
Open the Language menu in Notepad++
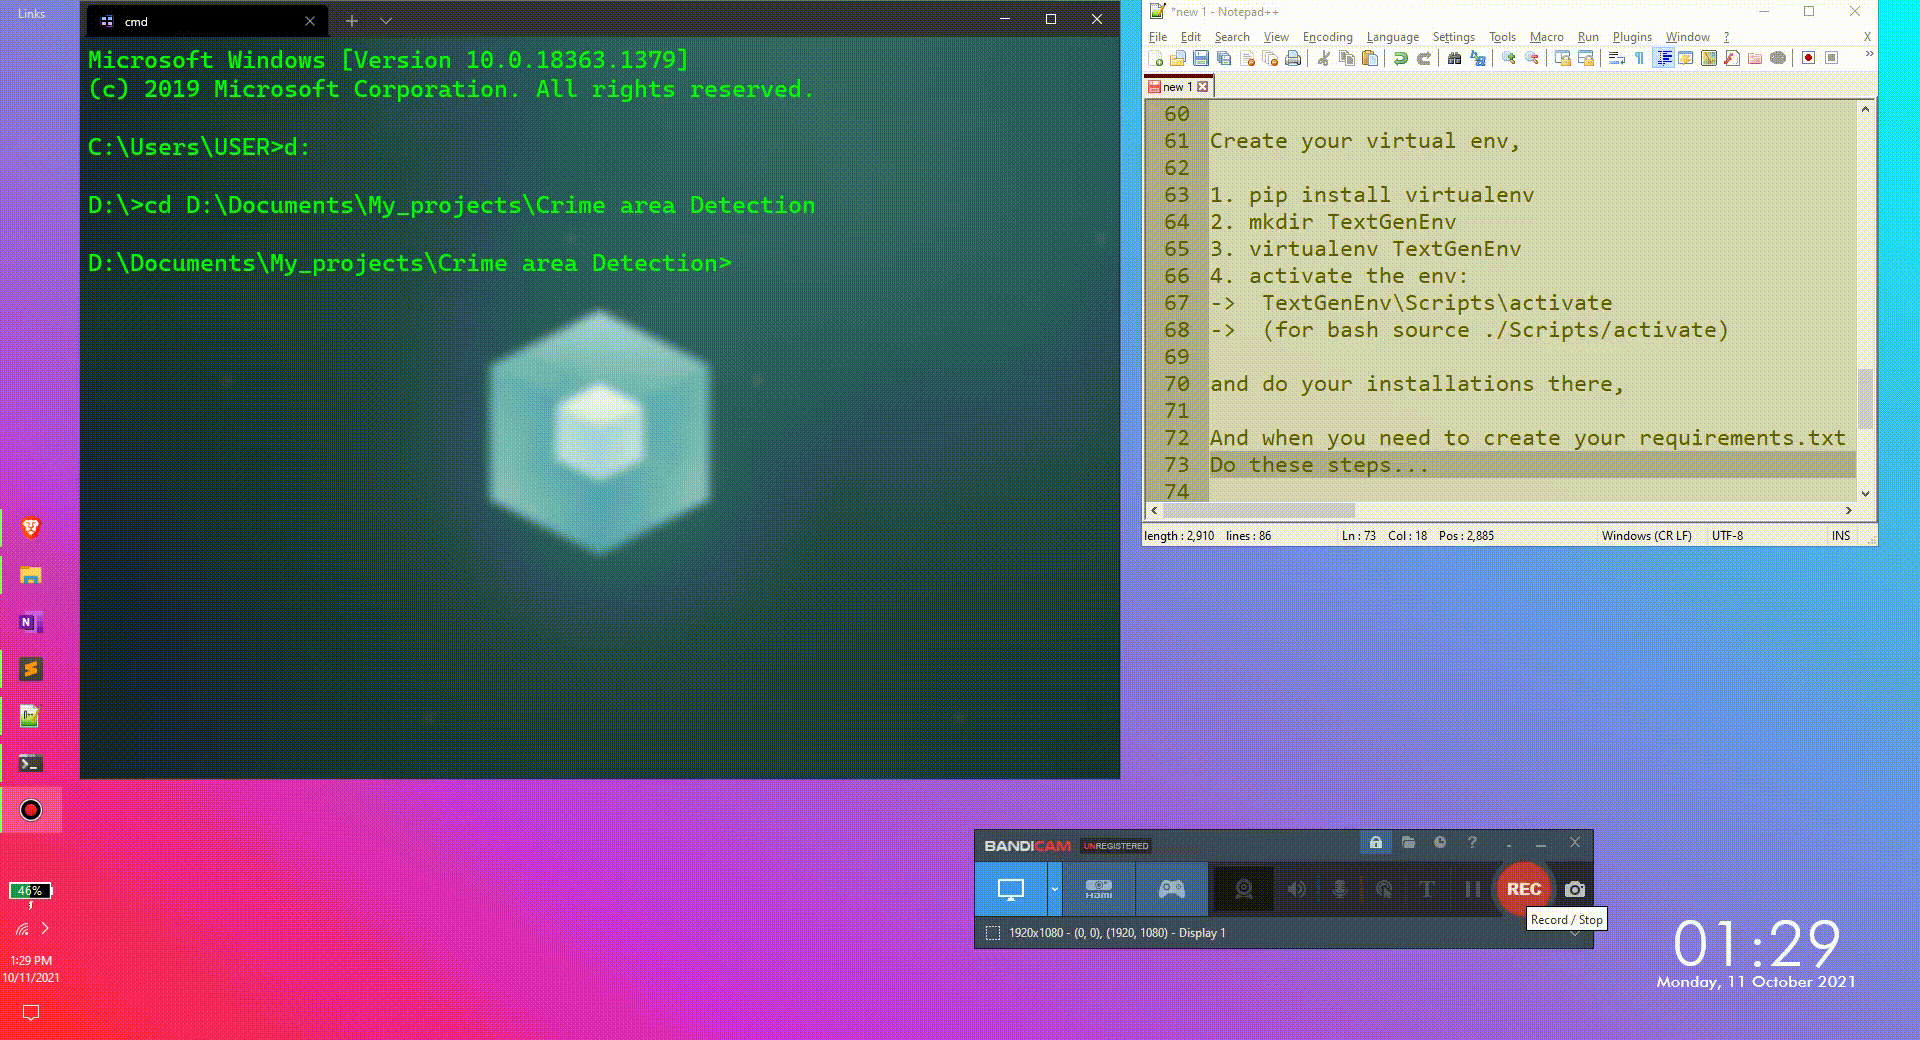[x=1392, y=37]
